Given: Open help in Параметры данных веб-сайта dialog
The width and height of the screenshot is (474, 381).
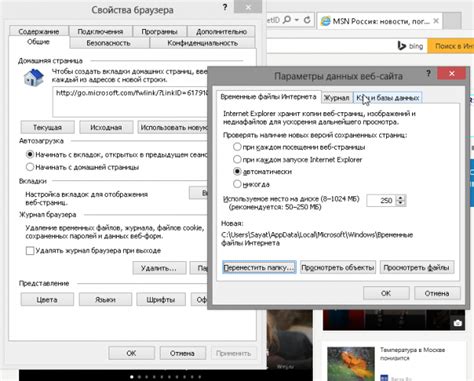Looking at the screenshot, I should tap(428, 73).
